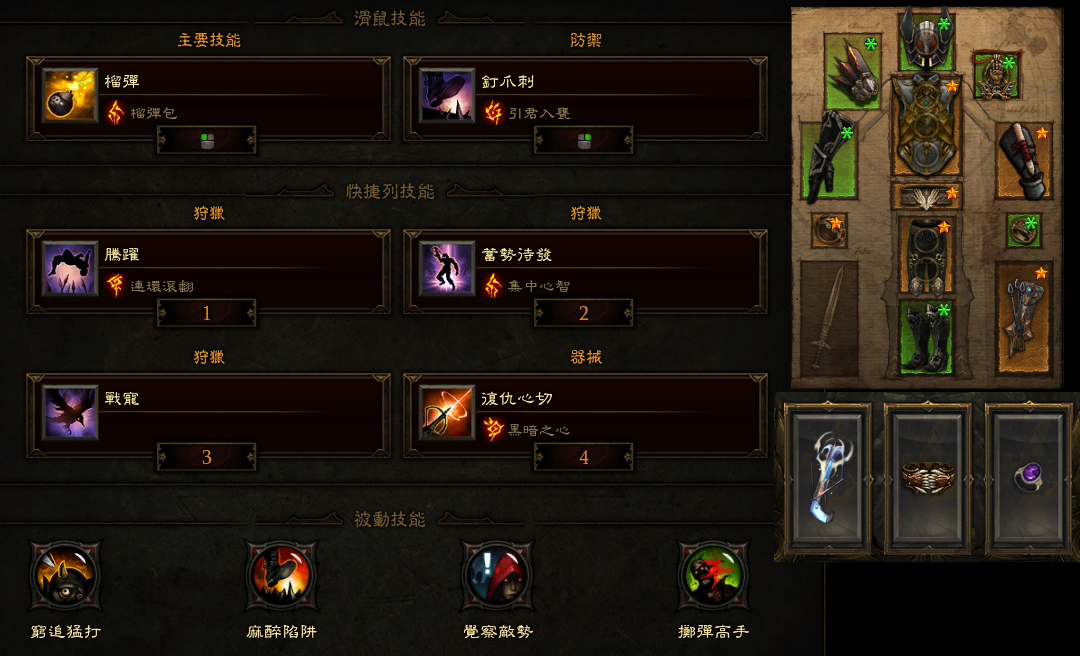
Task: Select the helmet equipment slot
Action: click(926, 40)
